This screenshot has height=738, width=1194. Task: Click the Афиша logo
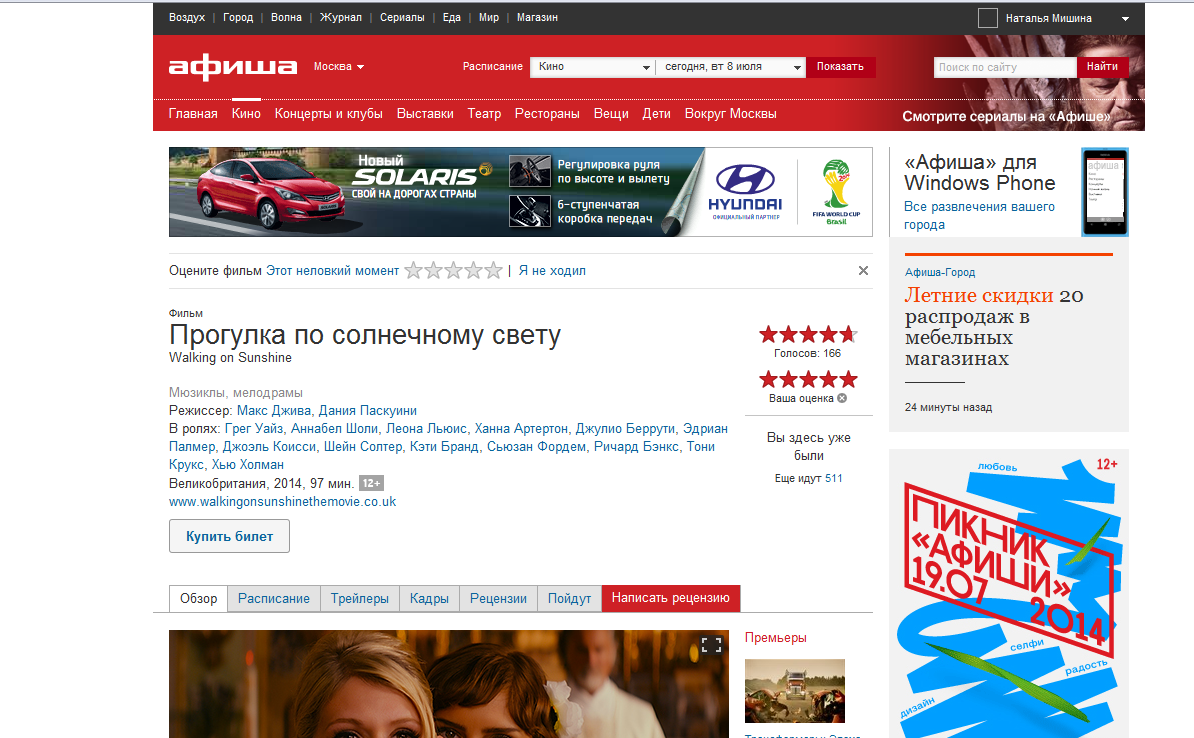coord(232,67)
